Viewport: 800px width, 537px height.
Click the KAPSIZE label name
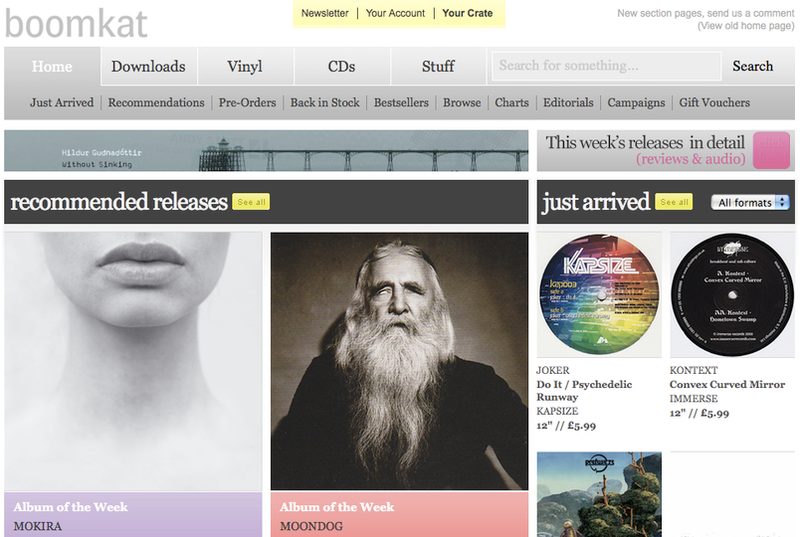coord(557,411)
